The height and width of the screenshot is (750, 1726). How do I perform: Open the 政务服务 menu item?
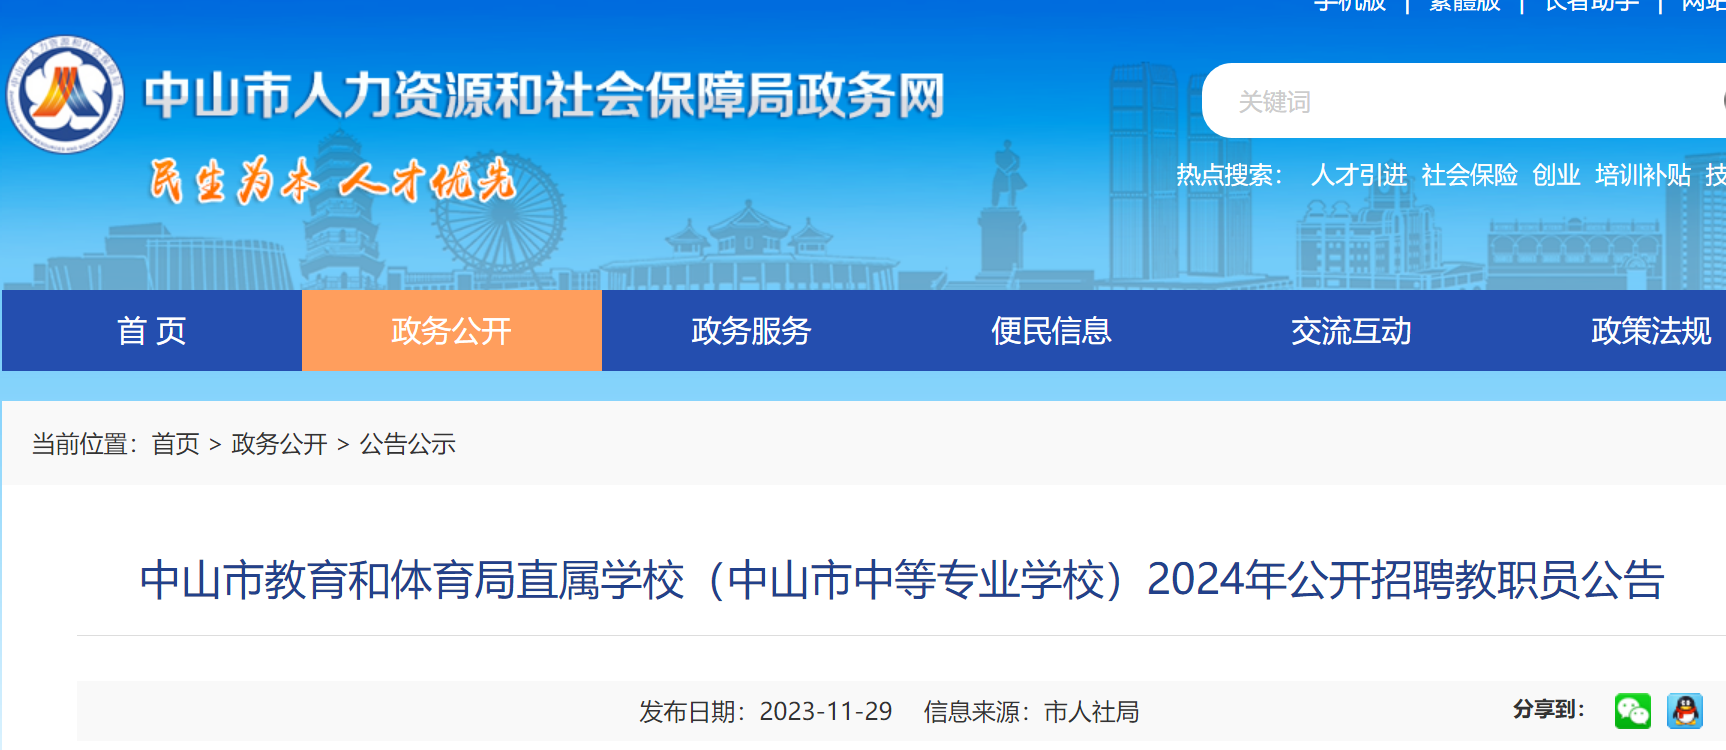pyautogui.click(x=751, y=331)
